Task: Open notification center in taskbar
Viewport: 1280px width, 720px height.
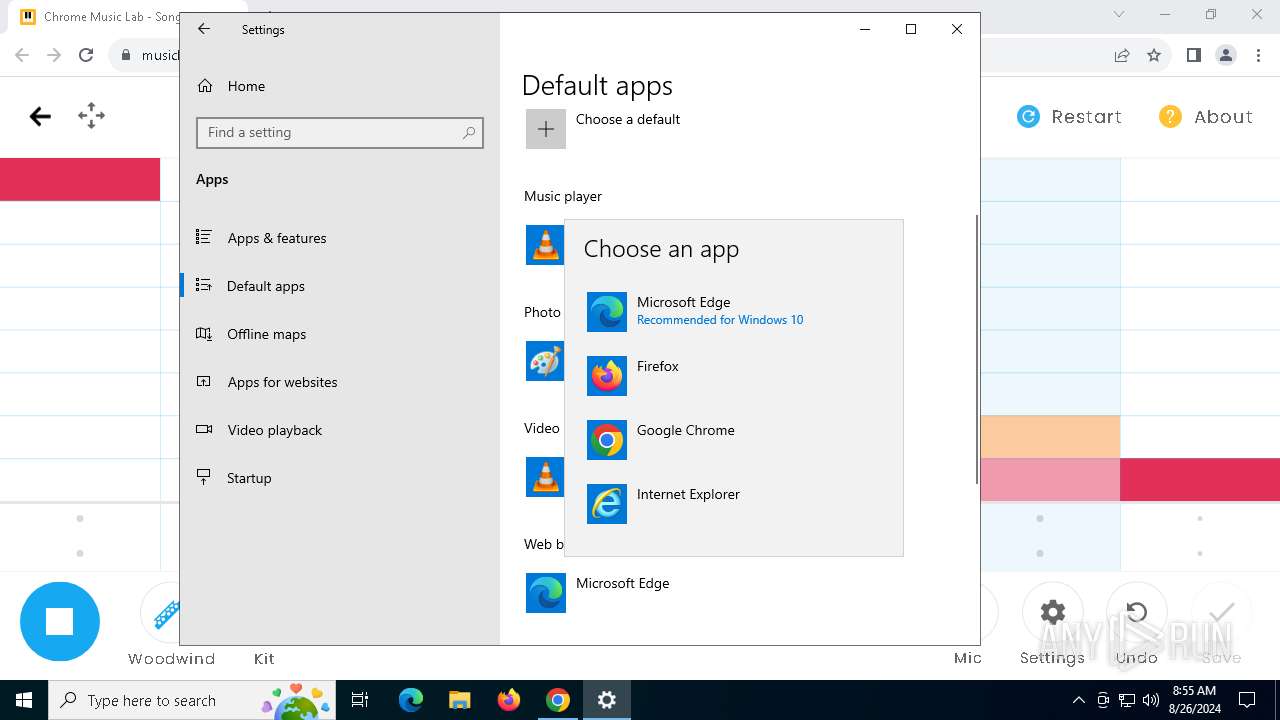Action: (1247, 700)
